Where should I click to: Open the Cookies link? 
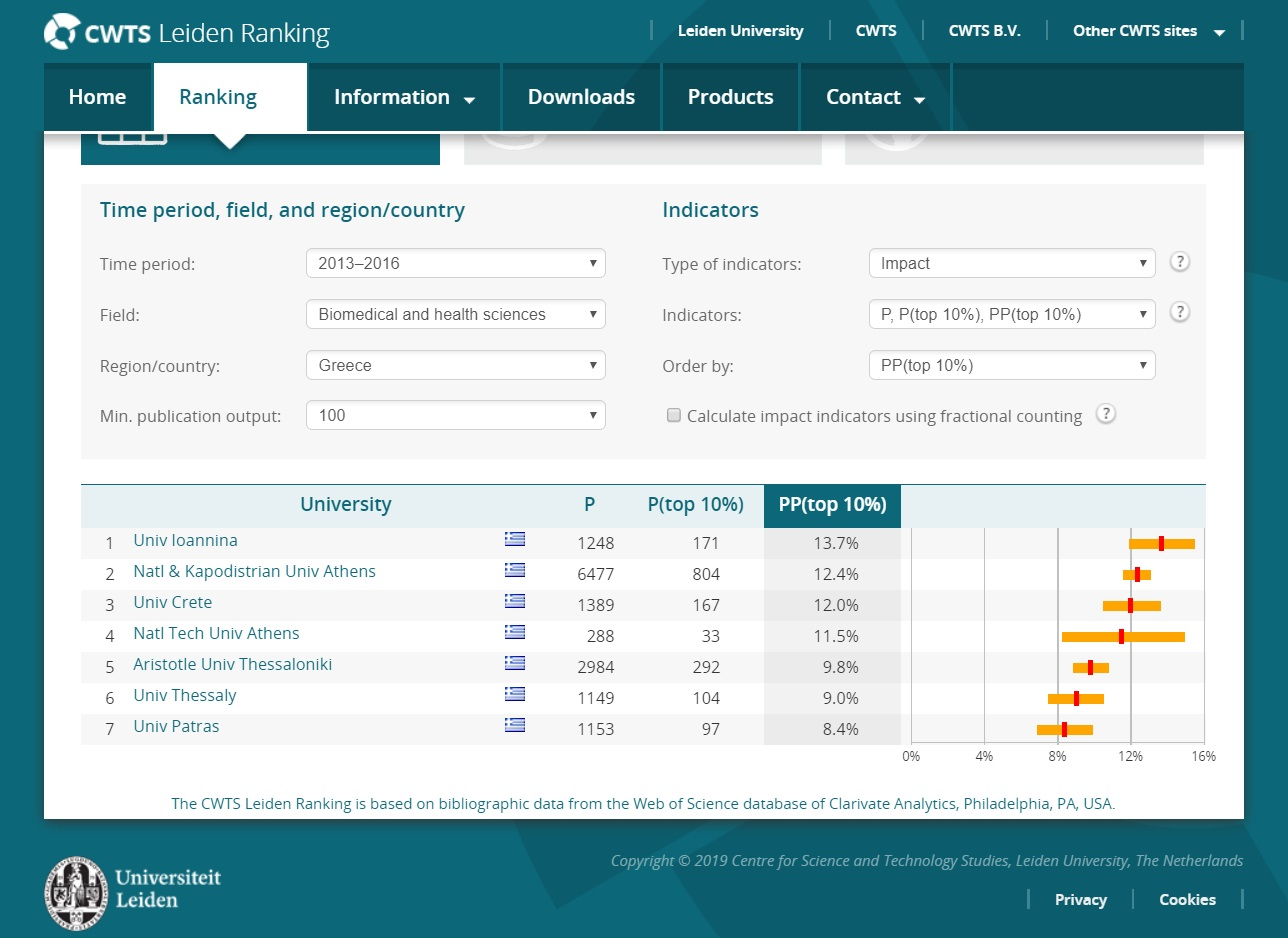tap(1188, 900)
